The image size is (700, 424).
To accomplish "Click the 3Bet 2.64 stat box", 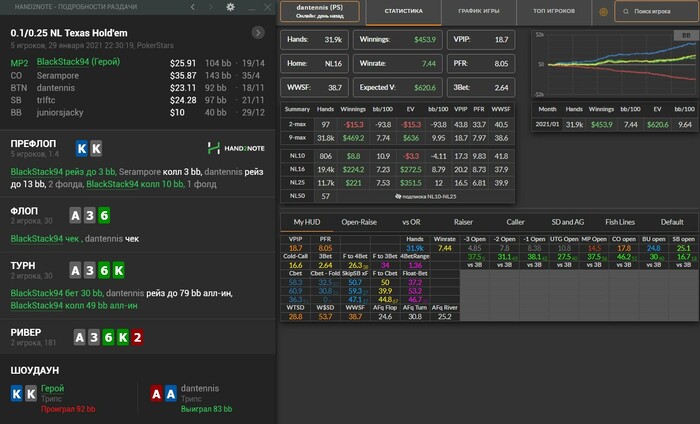I will 481,88.
